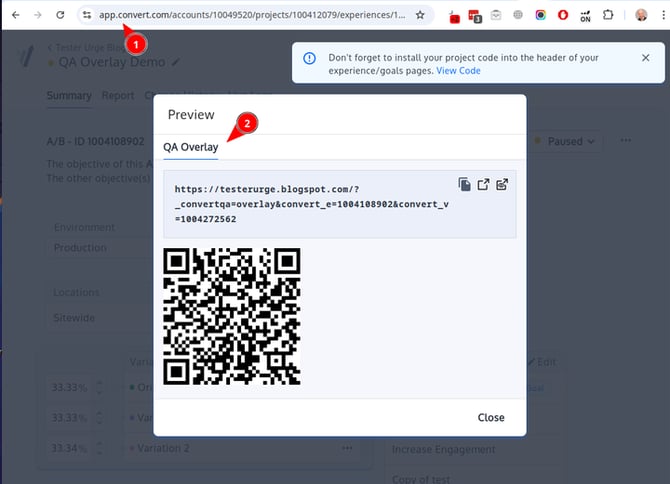
Task: Bookmark this page with the star icon
Action: 420,15
